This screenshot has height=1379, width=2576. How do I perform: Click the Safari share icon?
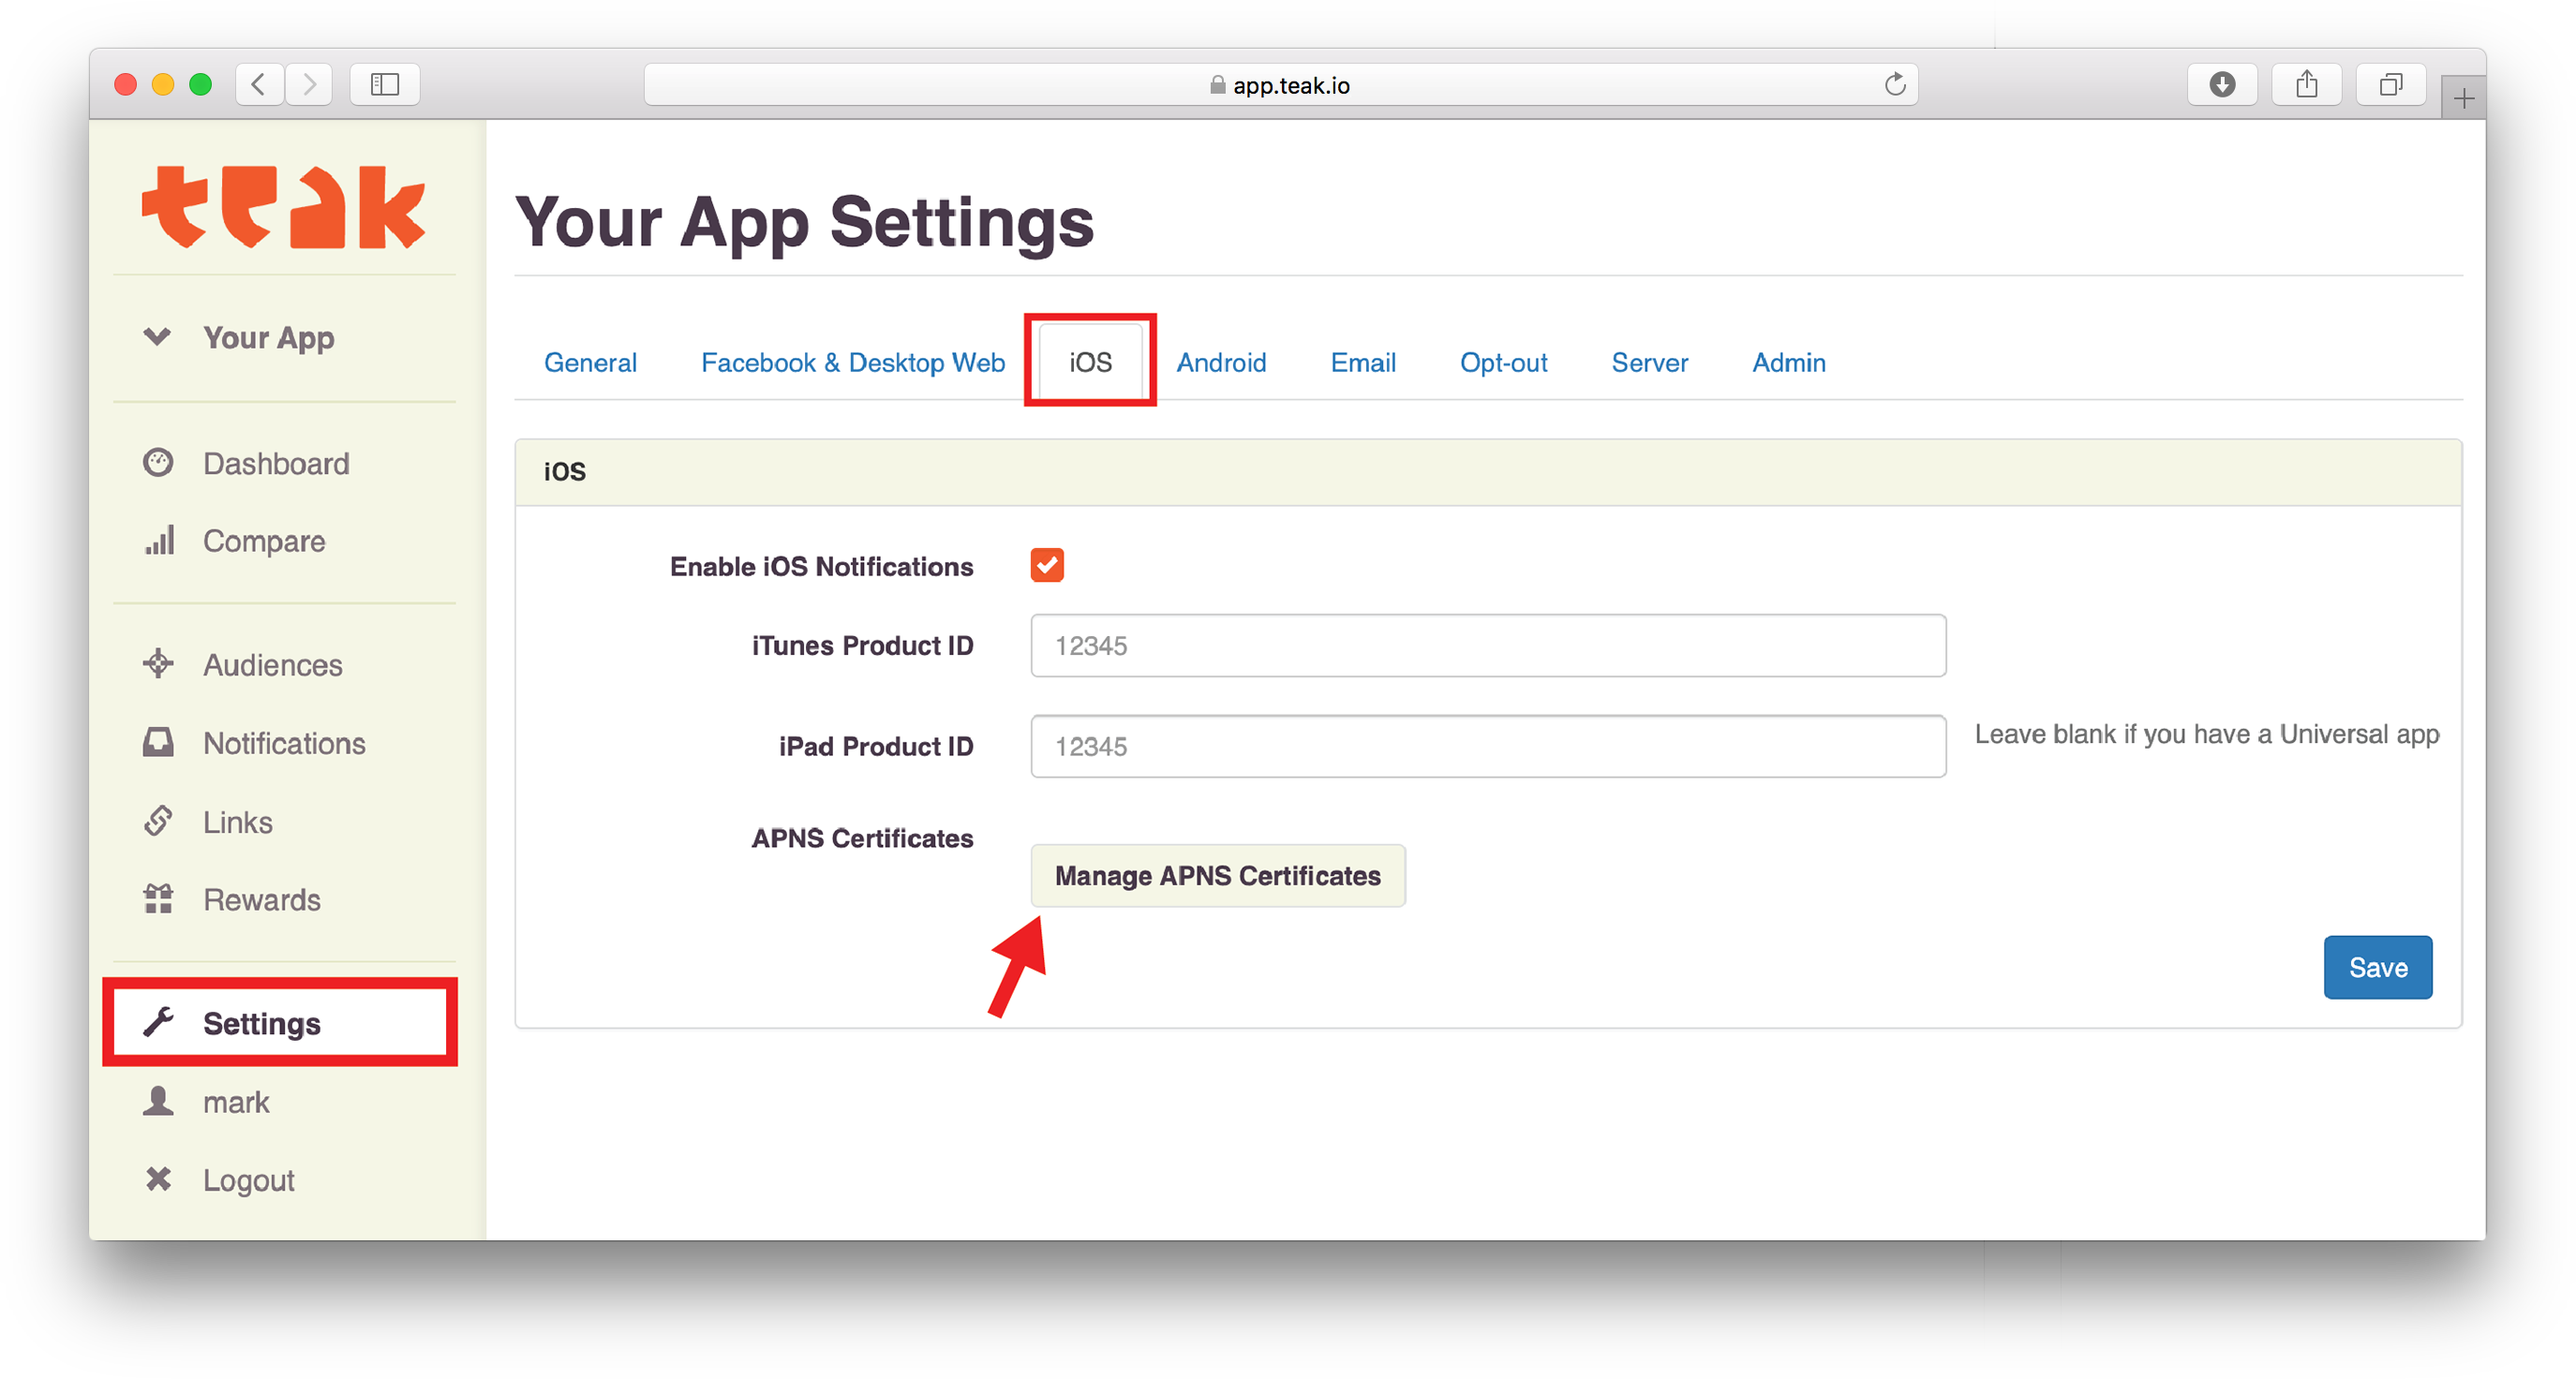(2306, 84)
